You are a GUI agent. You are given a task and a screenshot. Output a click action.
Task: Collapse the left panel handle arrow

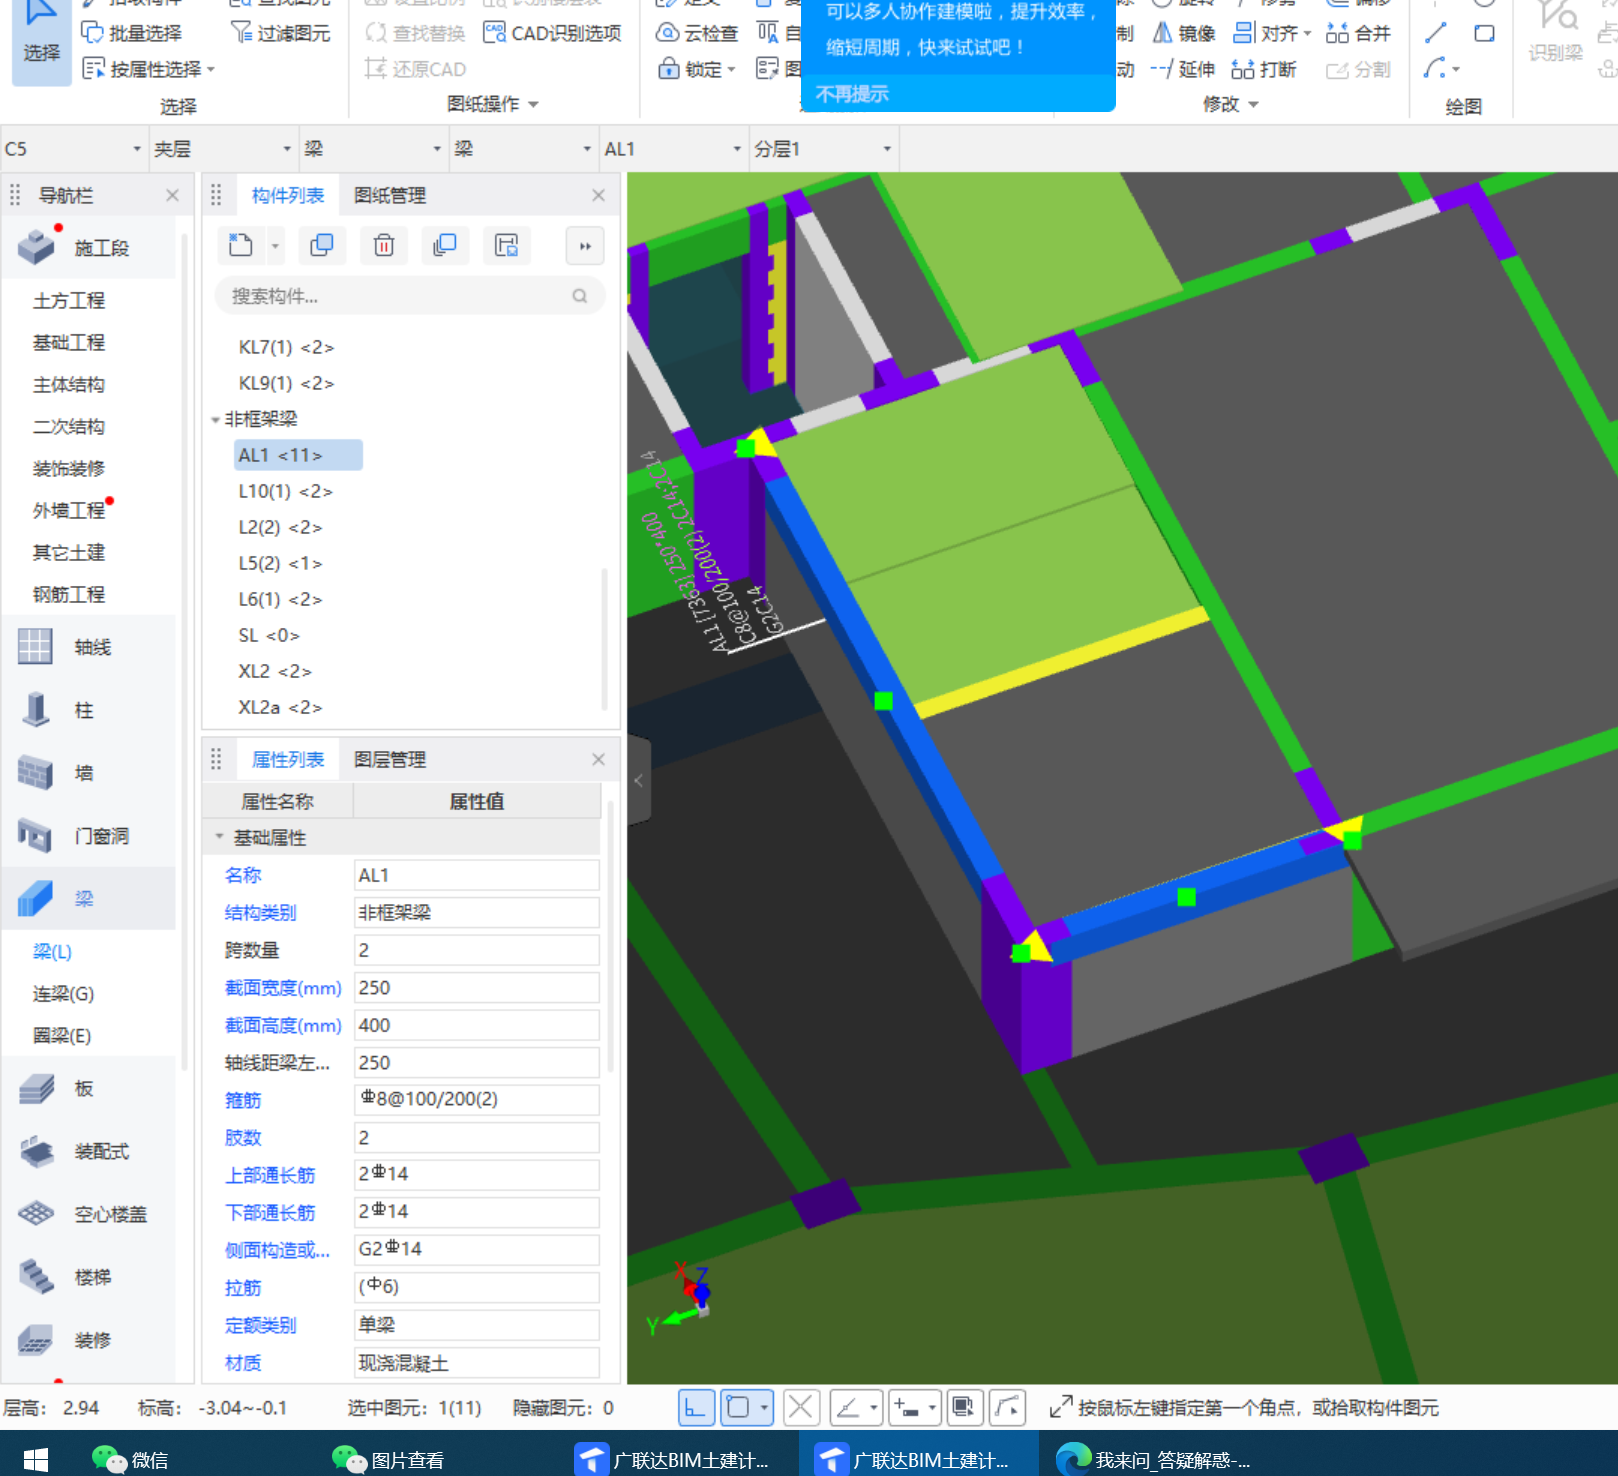639,781
